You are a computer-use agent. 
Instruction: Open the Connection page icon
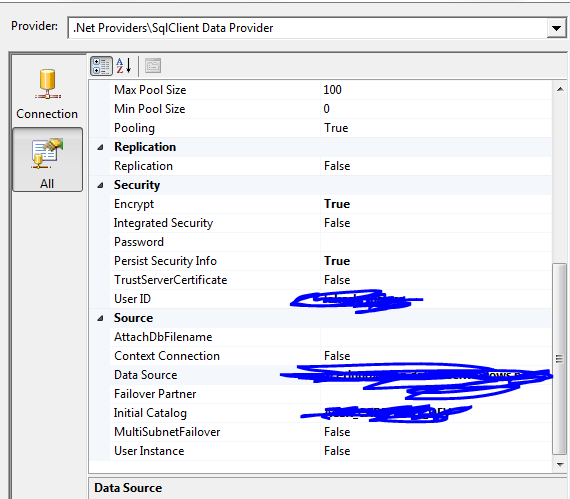[47, 94]
